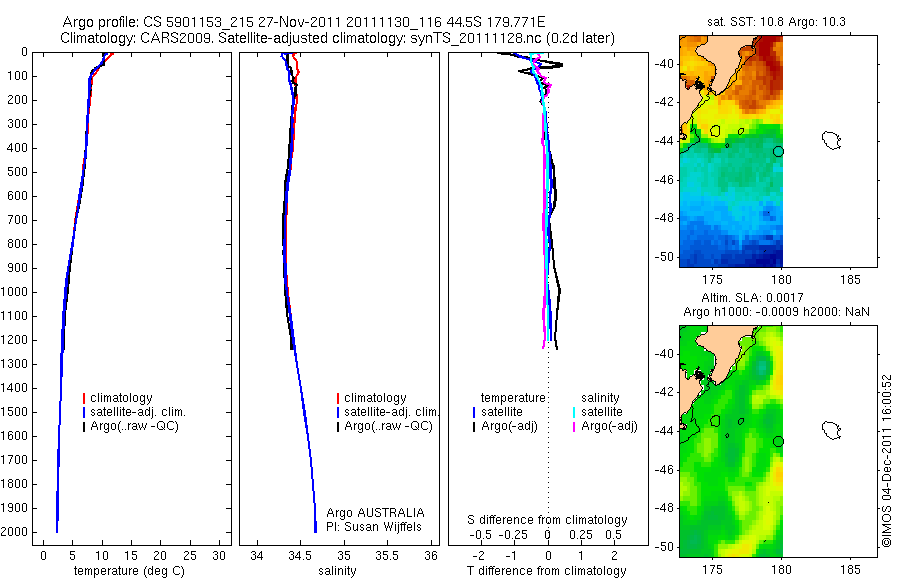The width and height of the screenshot is (900, 580).
Task: Click the 'Altim. SLA: 0.0017' title
Action: [752, 297]
